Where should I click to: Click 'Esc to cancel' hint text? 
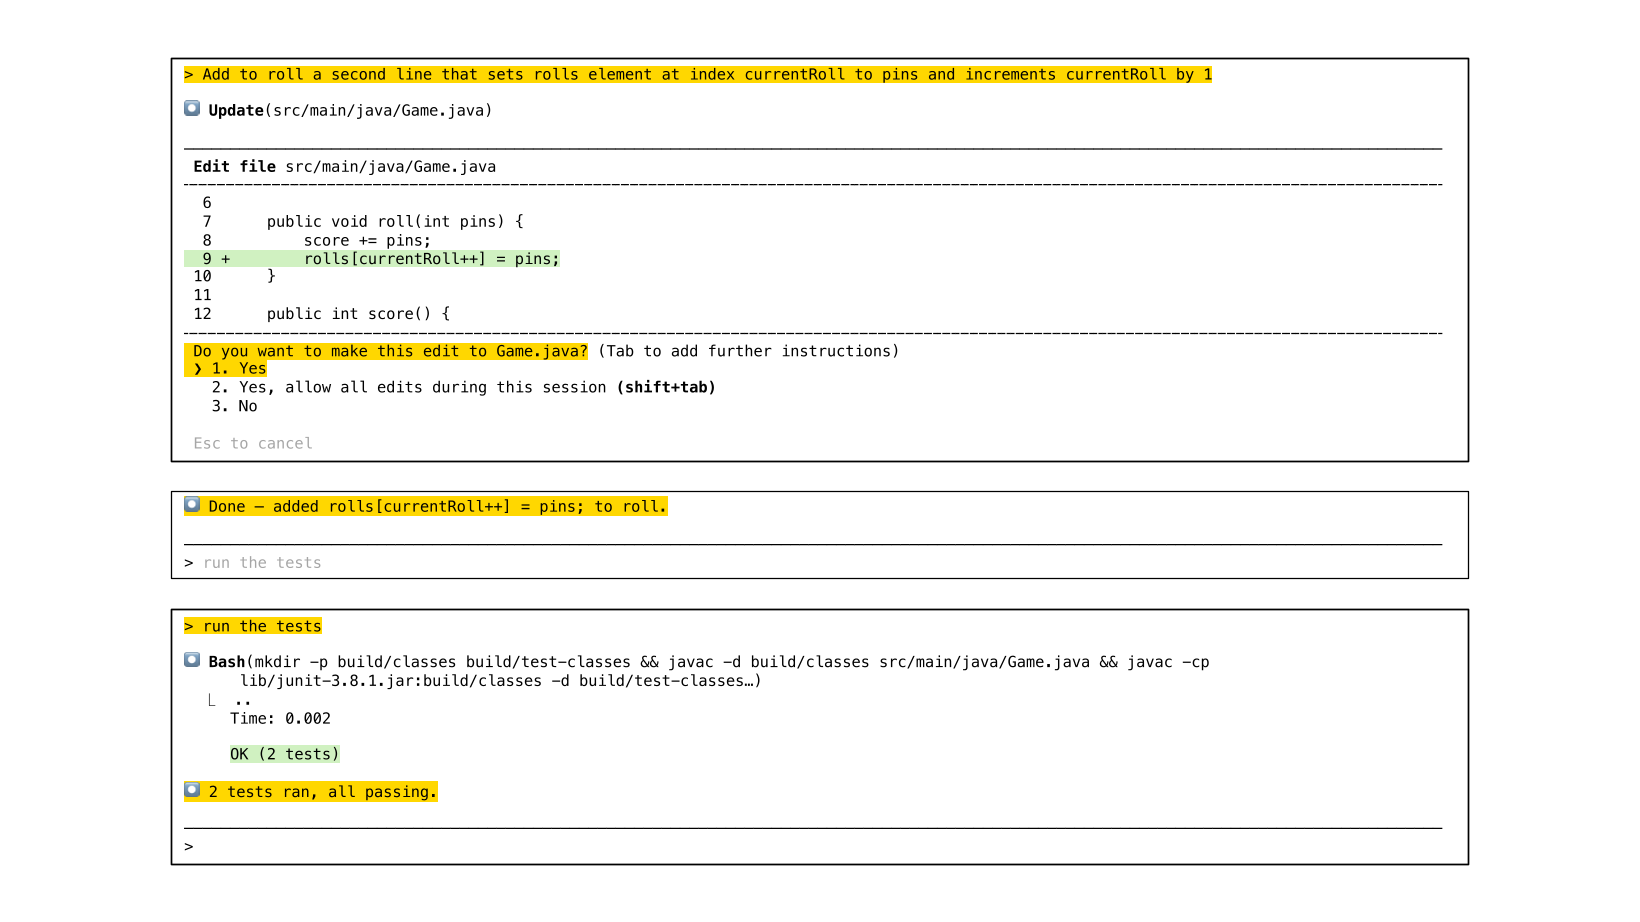click(x=253, y=443)
